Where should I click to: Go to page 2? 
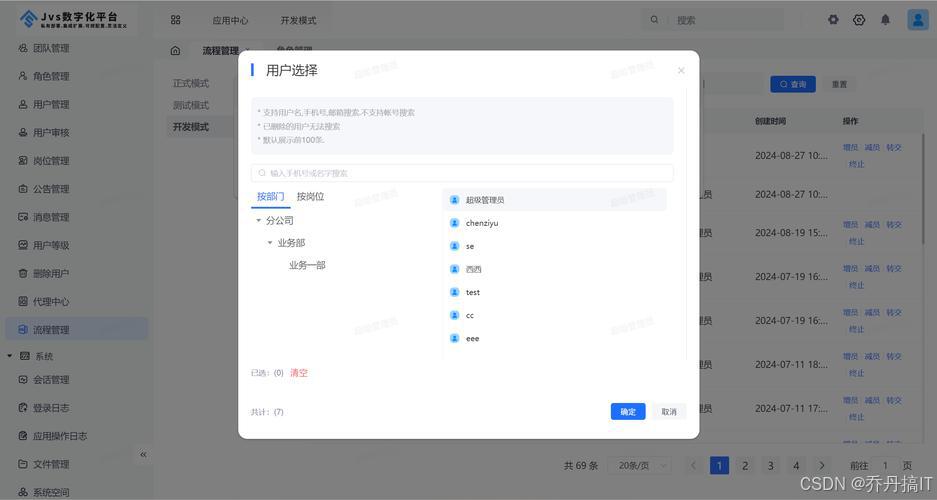(x=745, y=465)
